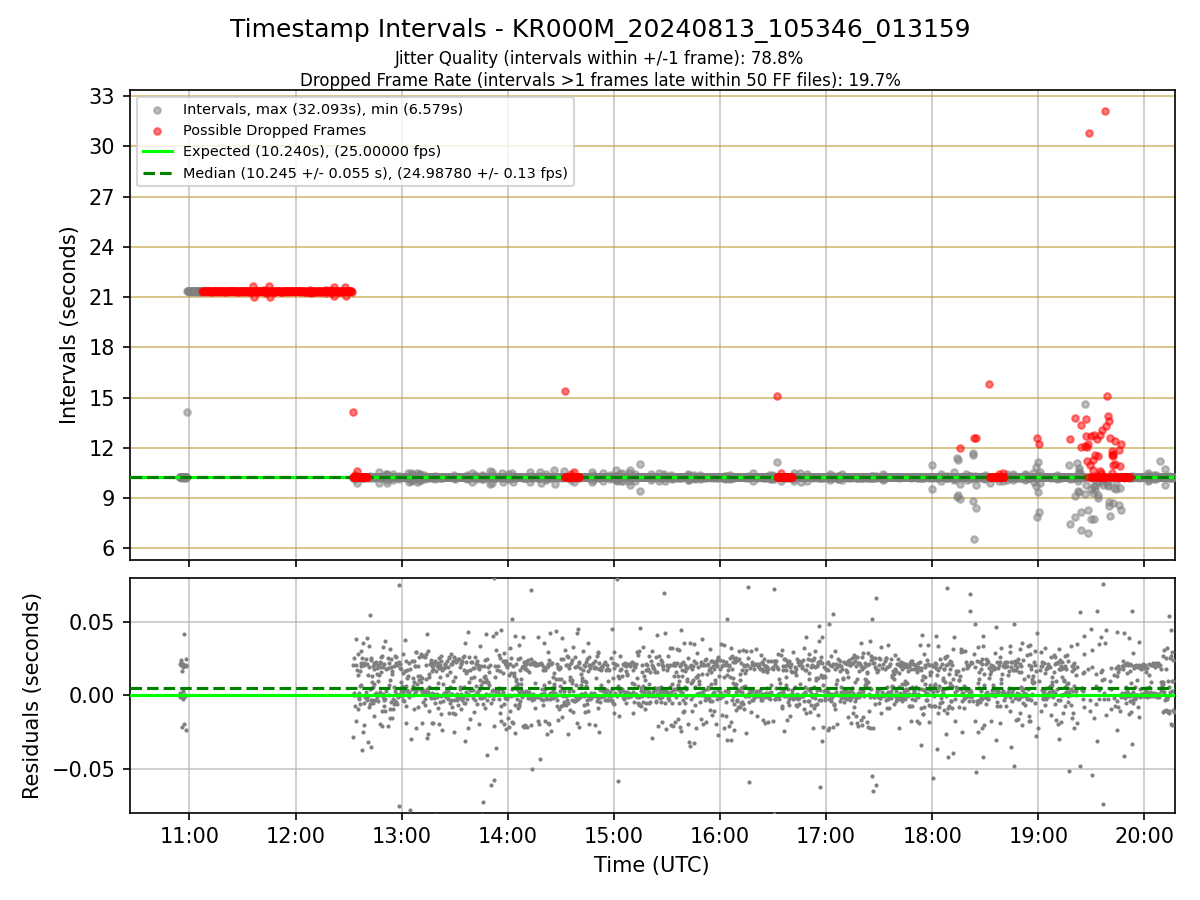
Task: Click the plot title containing KR000M_20240813_105346_013159
Action: coord(600,29)
